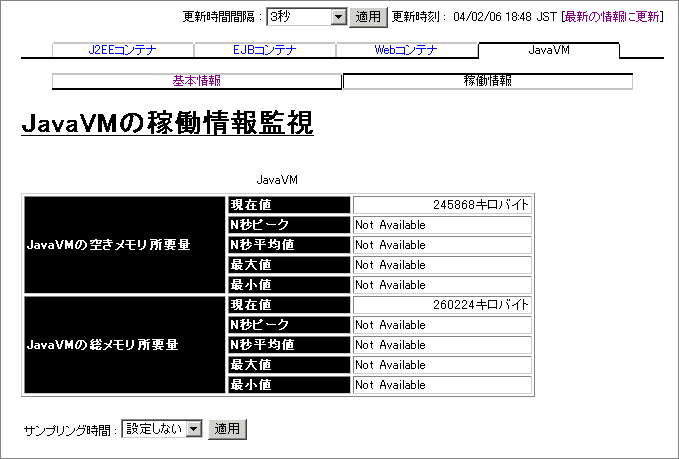
Task: Switch to the J2EEコンテナ tab
Action: click(x=122, y=50)
